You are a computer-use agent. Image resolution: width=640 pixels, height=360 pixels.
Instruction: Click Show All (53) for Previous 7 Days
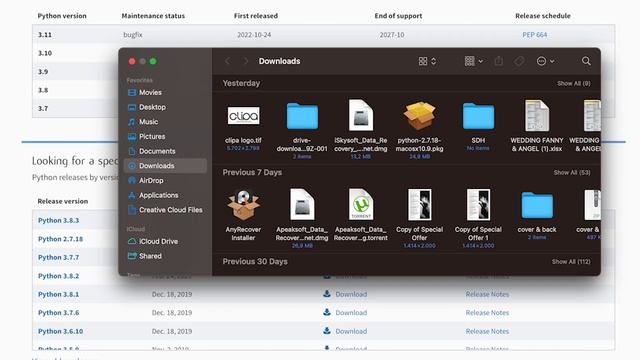572,173
